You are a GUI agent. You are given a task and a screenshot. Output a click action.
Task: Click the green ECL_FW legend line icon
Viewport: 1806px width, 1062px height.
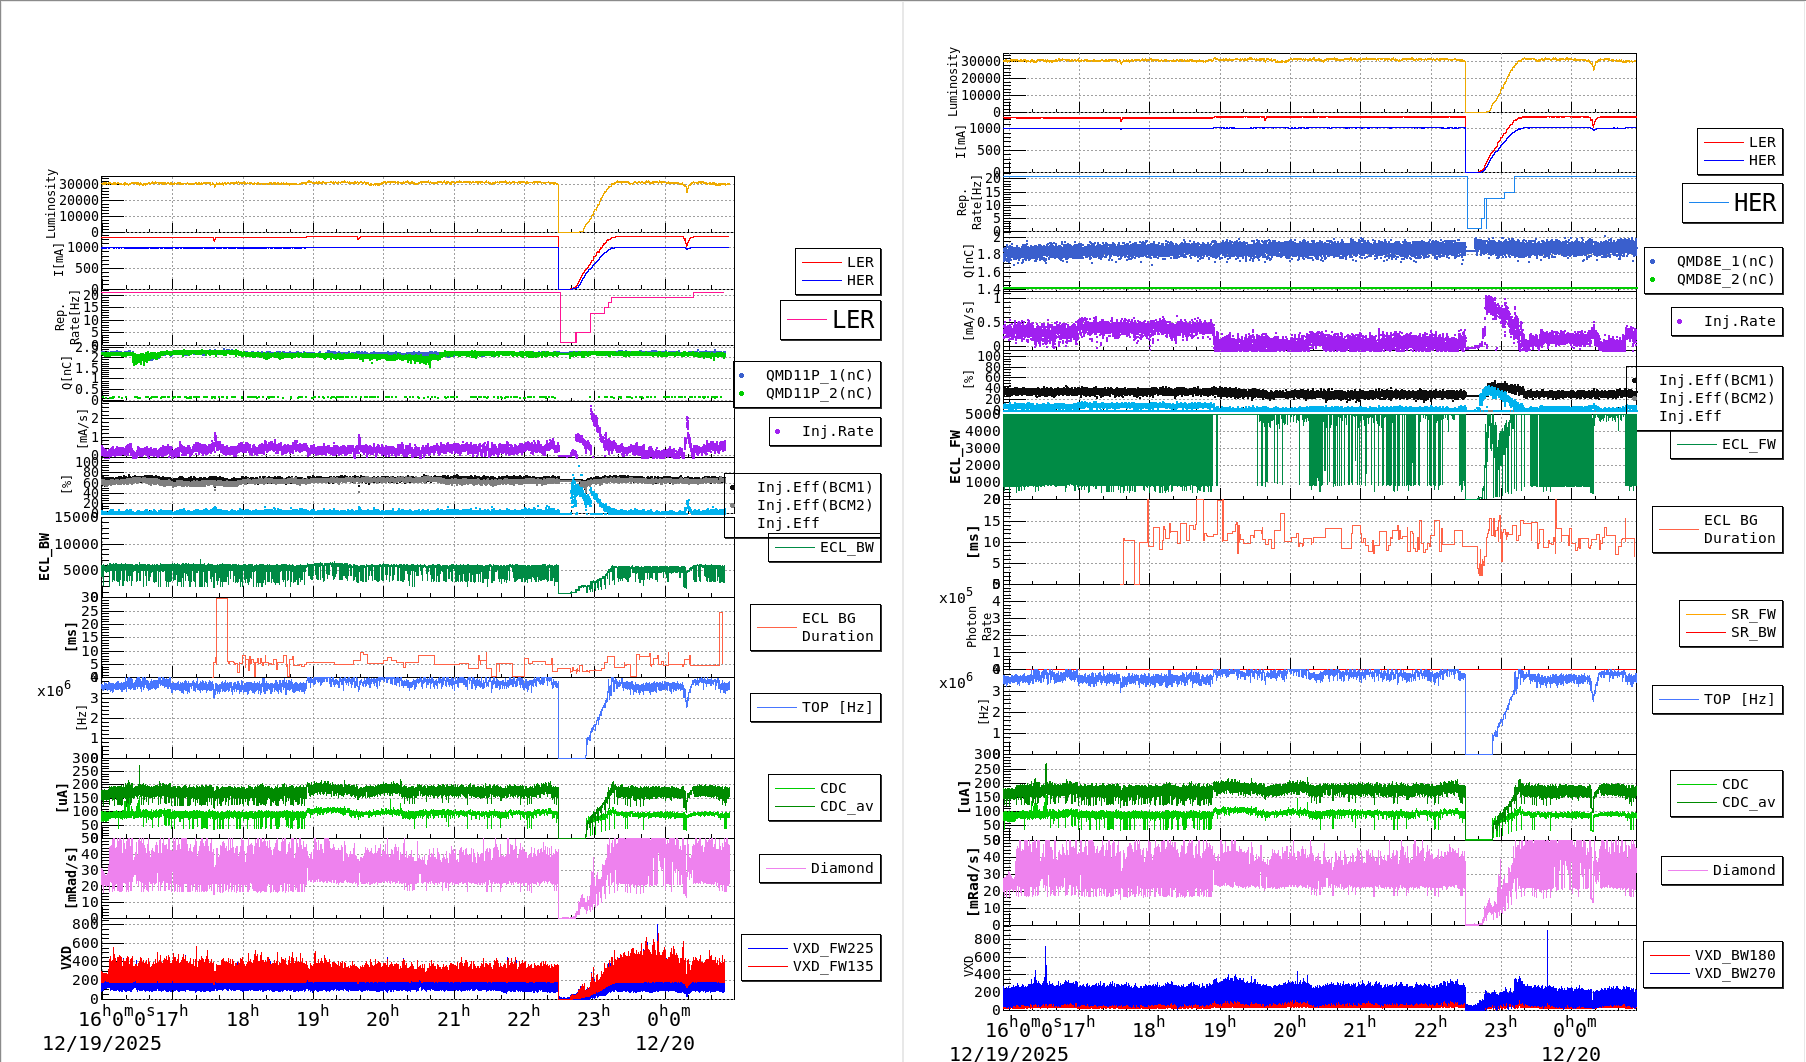1698,444
